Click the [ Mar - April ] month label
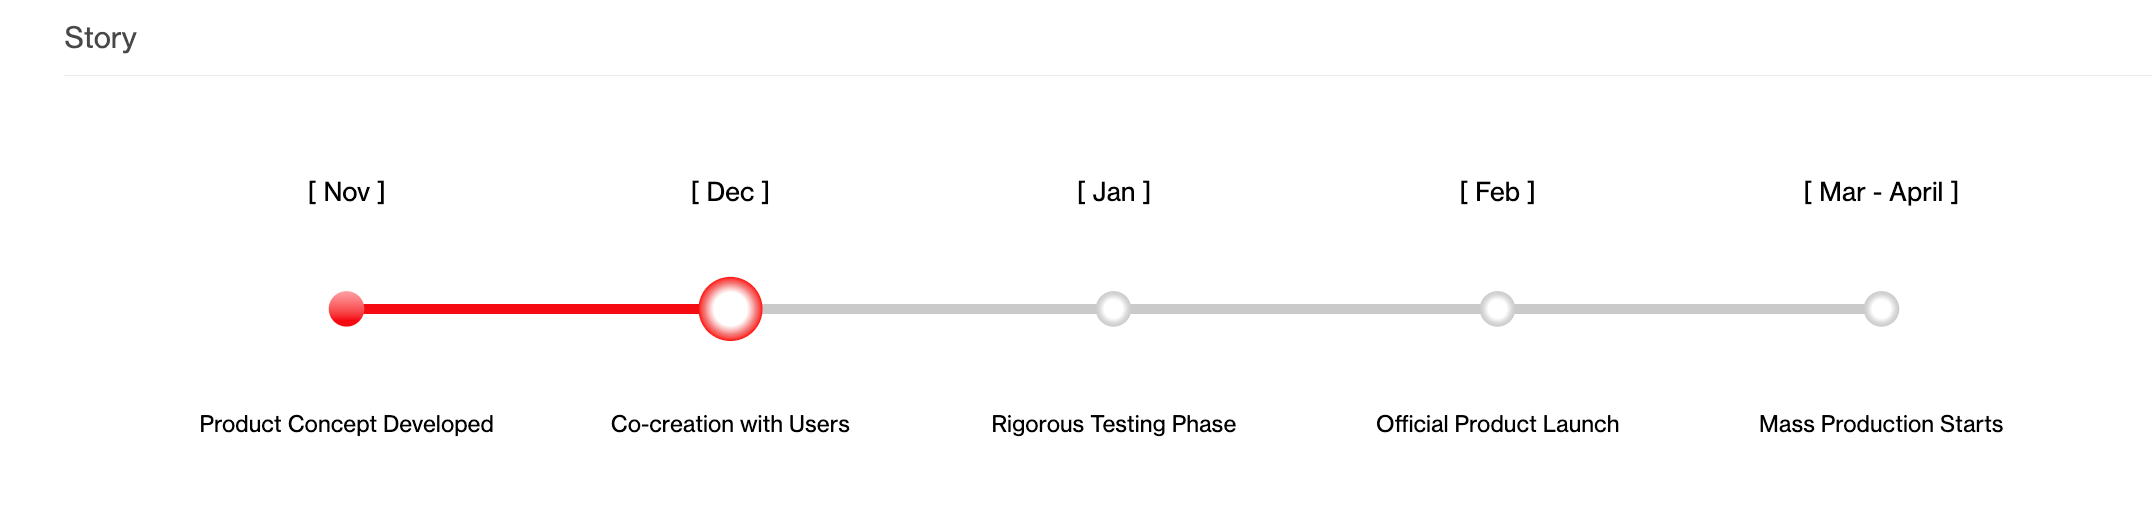Image resolution: width=2152 pixels, height=526 pixels. (x=1881, y=192)
